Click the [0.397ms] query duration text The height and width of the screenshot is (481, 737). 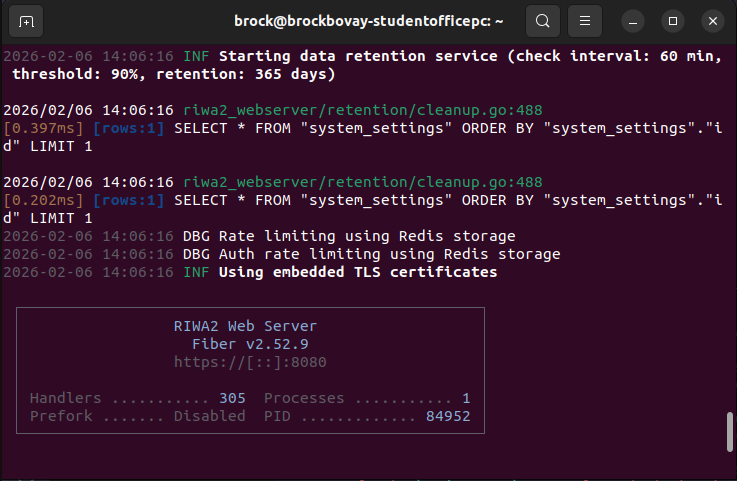tap(43, 128)
